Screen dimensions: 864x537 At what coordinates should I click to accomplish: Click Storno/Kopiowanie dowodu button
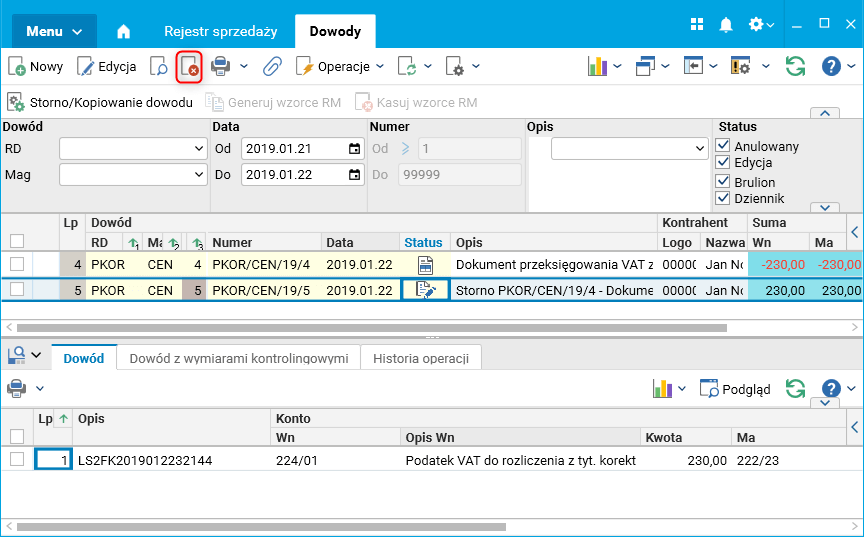click(100, 102)
